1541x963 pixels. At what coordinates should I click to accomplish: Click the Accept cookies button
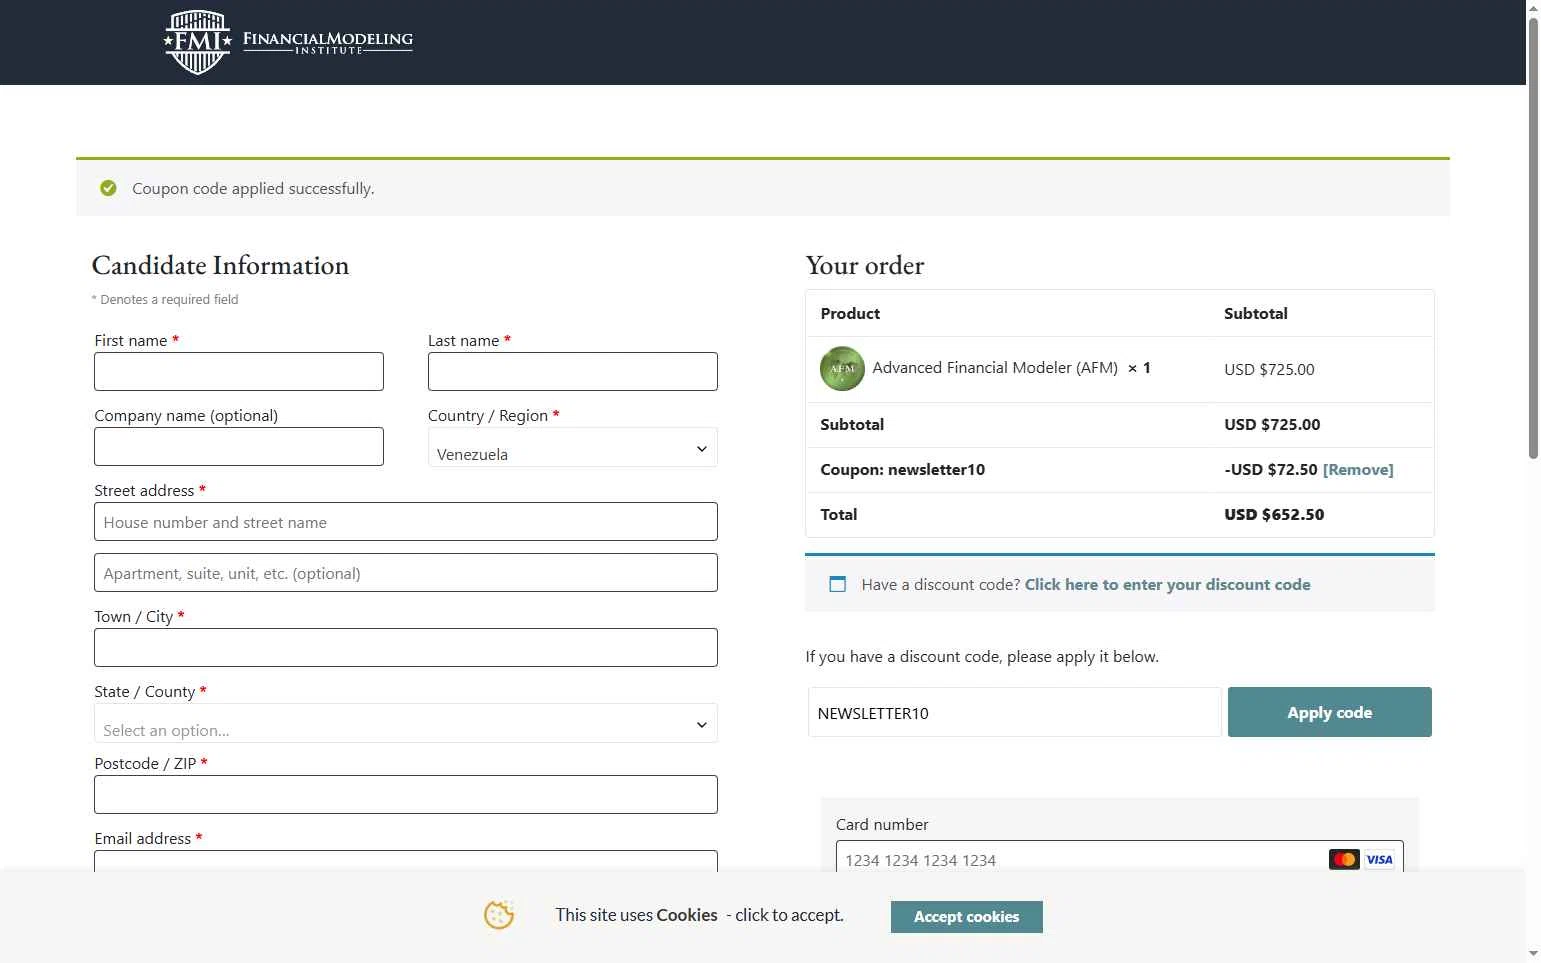(x=966, y=917)
